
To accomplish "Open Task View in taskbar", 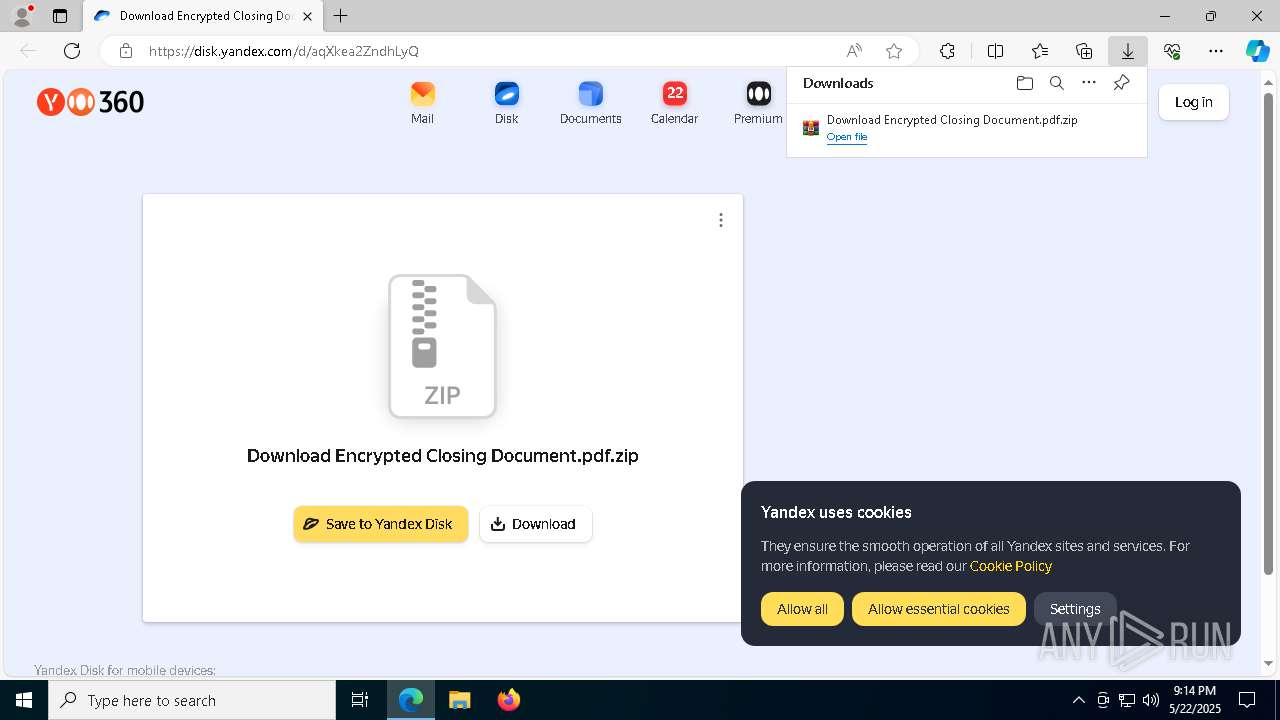I will point(360,700).
